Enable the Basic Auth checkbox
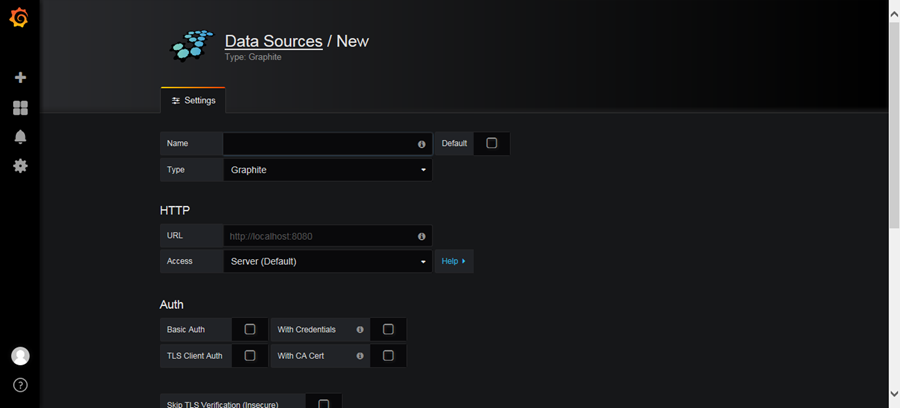 coord(250,329)
